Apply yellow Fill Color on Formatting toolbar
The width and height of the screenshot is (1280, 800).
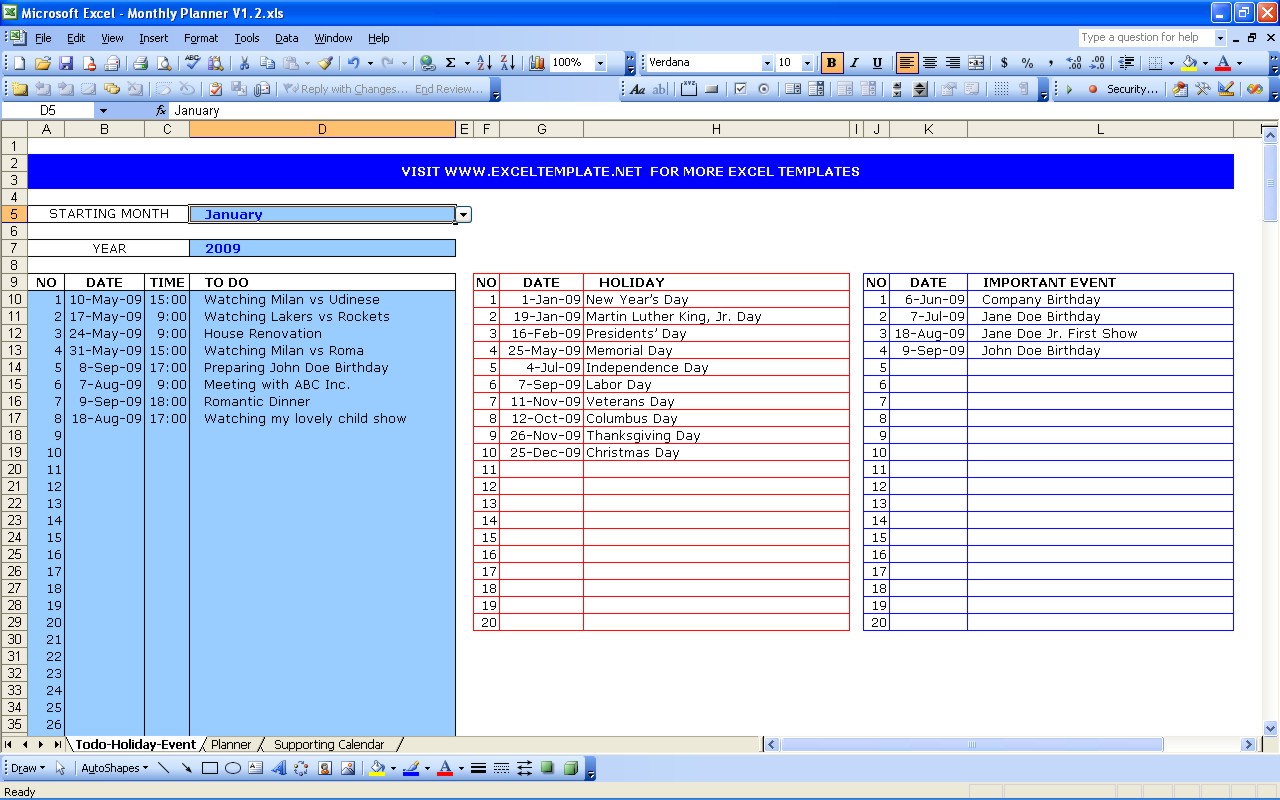click(1188, 63)
